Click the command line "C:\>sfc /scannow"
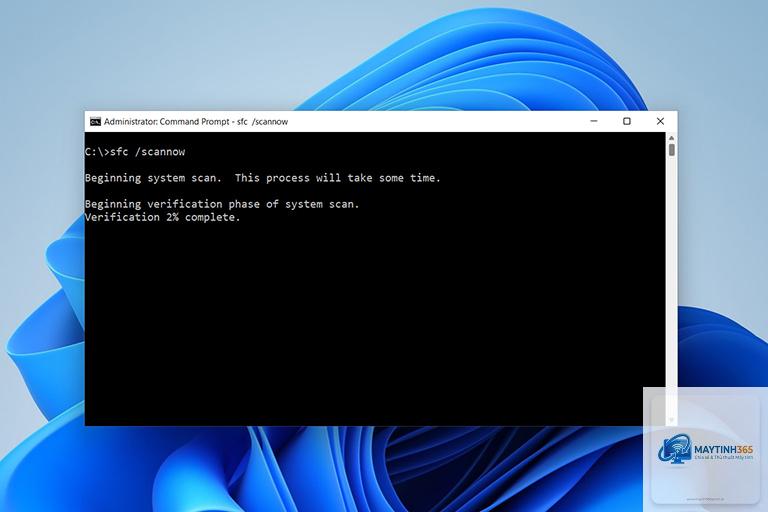The width and height of the screenshot is (768, 512). coord(135,152)
